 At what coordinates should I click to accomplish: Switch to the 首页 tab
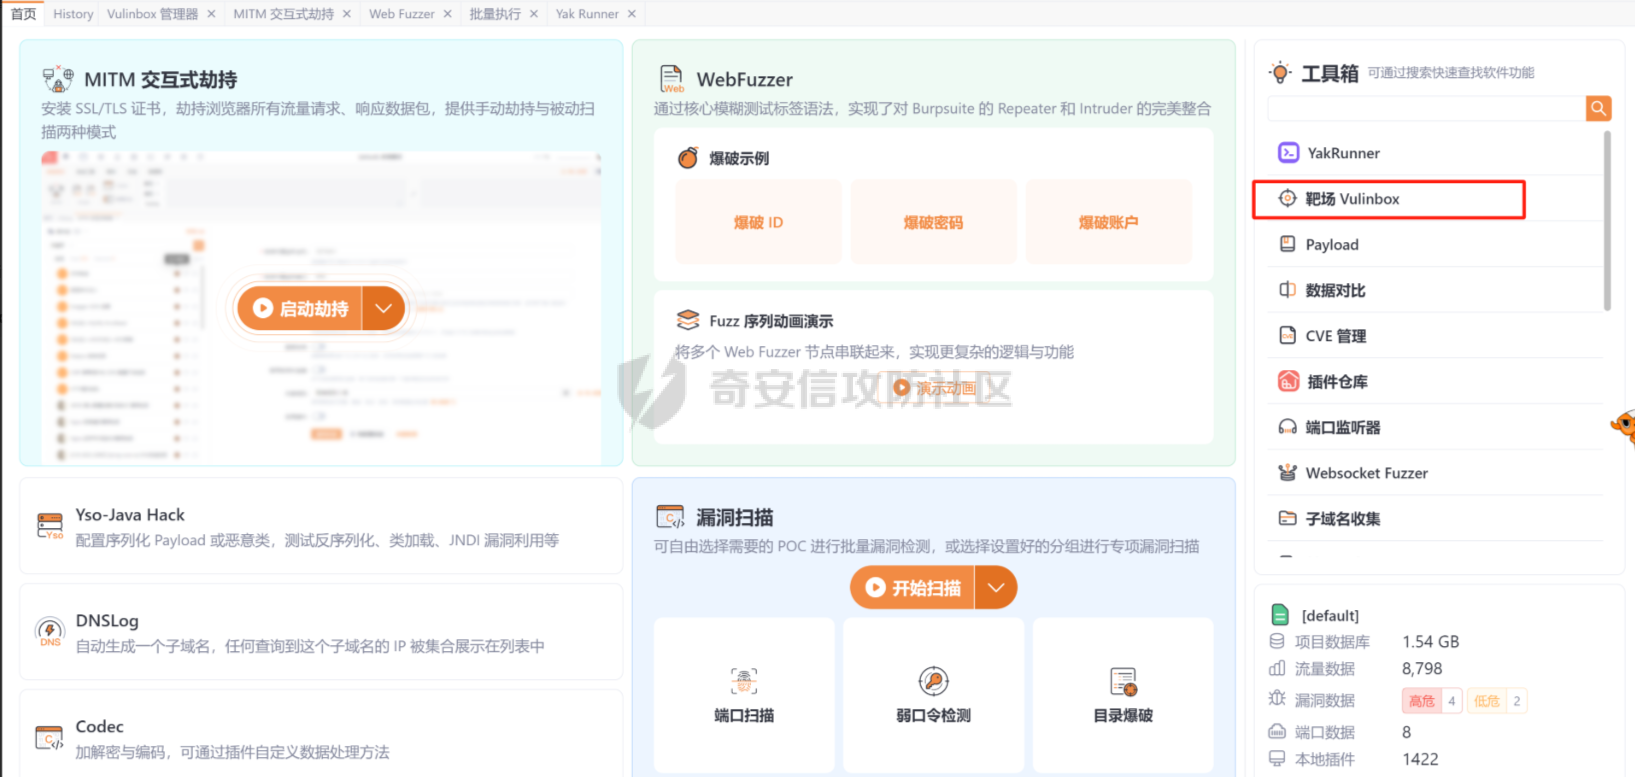coord(23,14)
